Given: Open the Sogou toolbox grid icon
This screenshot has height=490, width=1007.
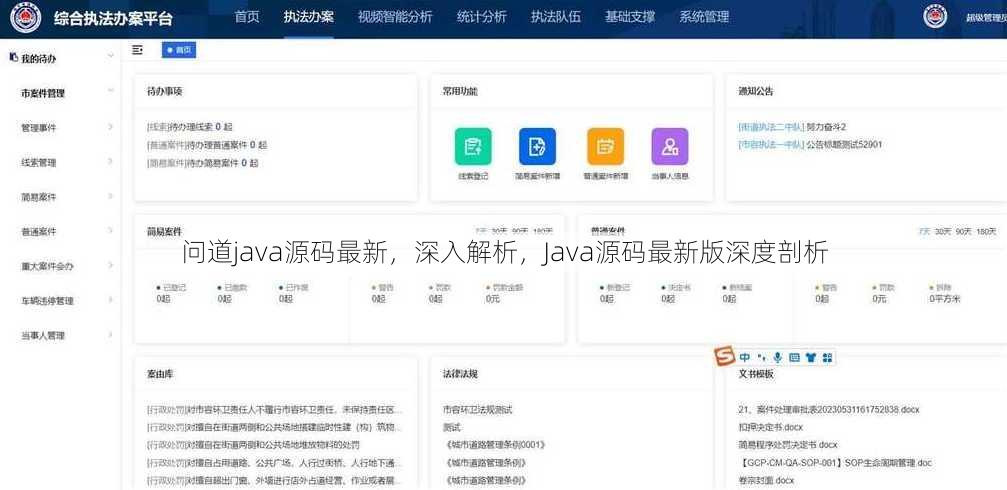Looking at the screenshot, I should pyautogui.click(x=827, y=357).
